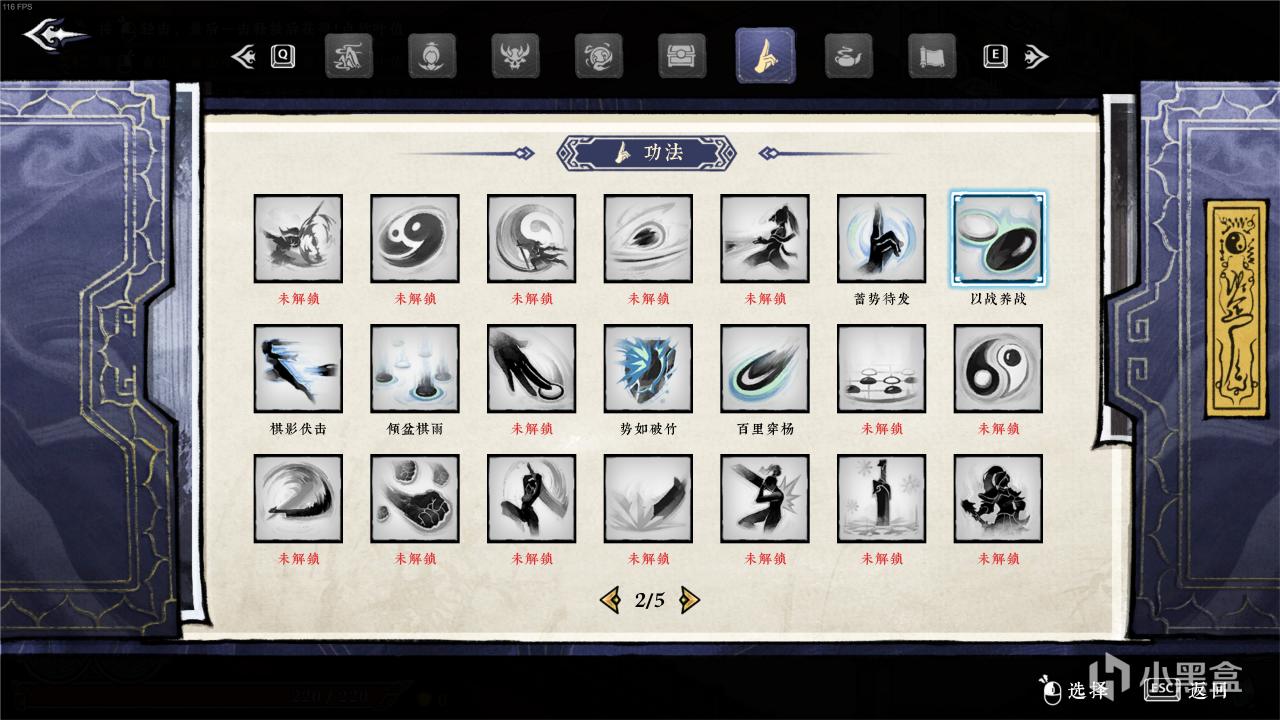
Task: Select the 以战养战 skill icon
Action: [998, 238]
